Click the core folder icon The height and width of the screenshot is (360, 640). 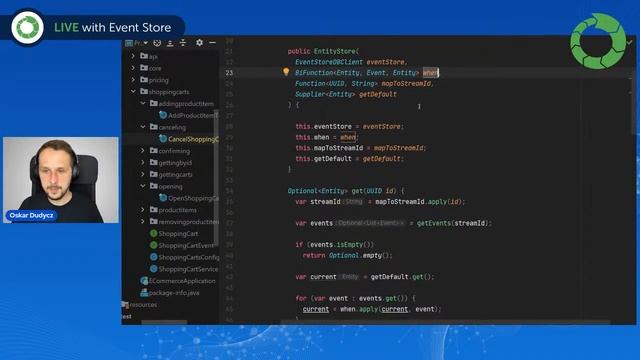(x=144, y=68)
